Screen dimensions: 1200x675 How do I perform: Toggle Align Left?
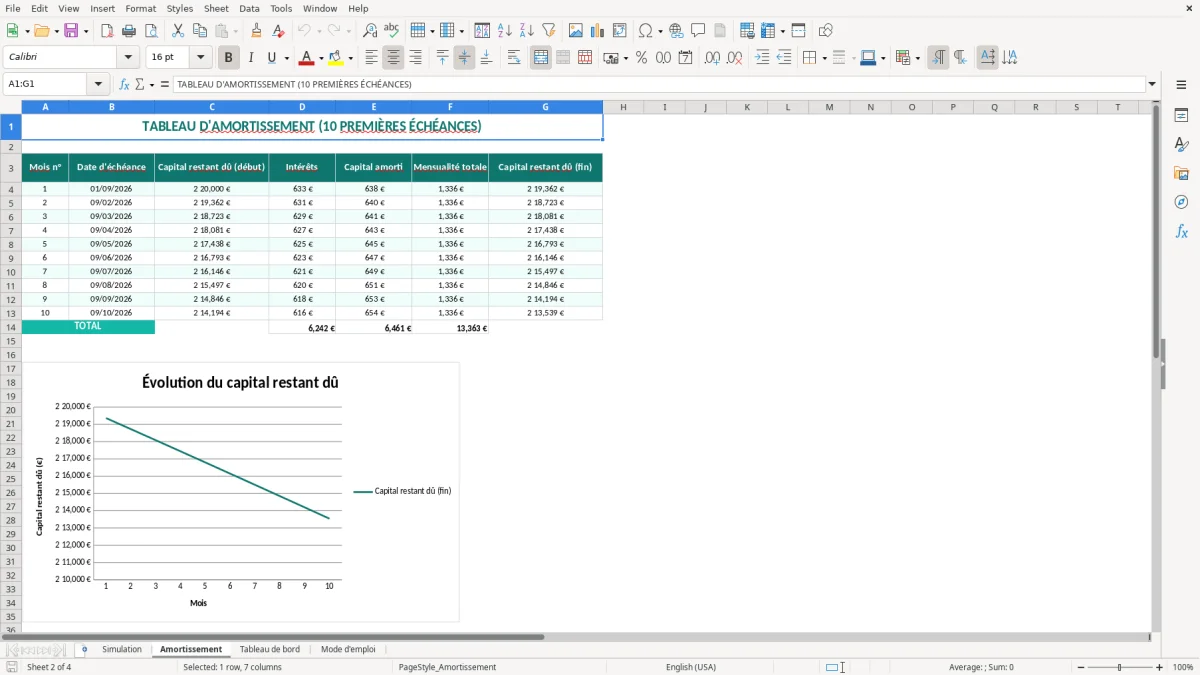(x=372, y=58)
